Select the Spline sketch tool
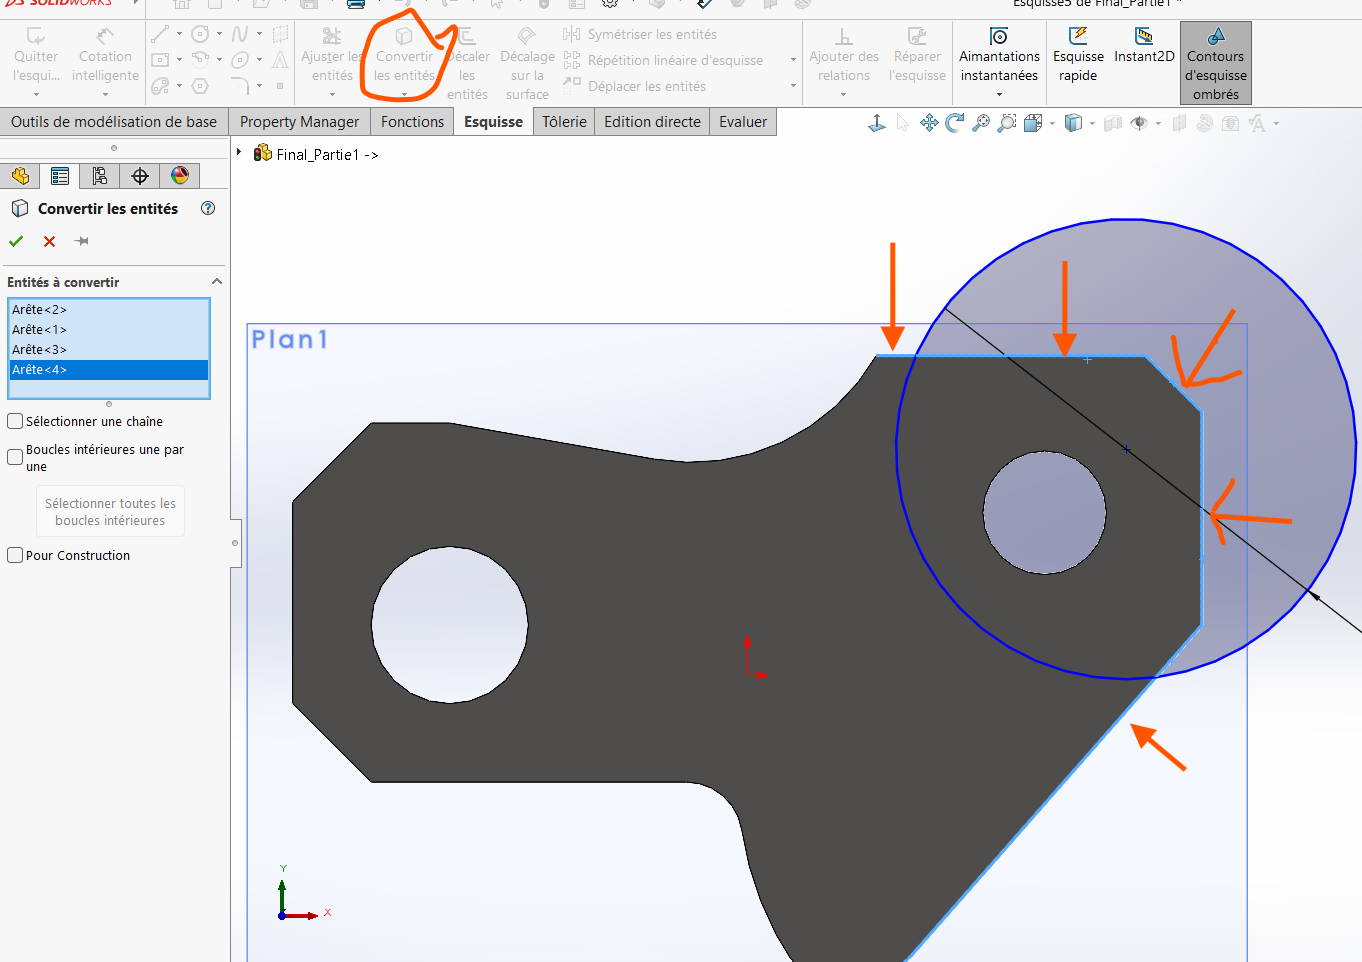 [240, 34]
